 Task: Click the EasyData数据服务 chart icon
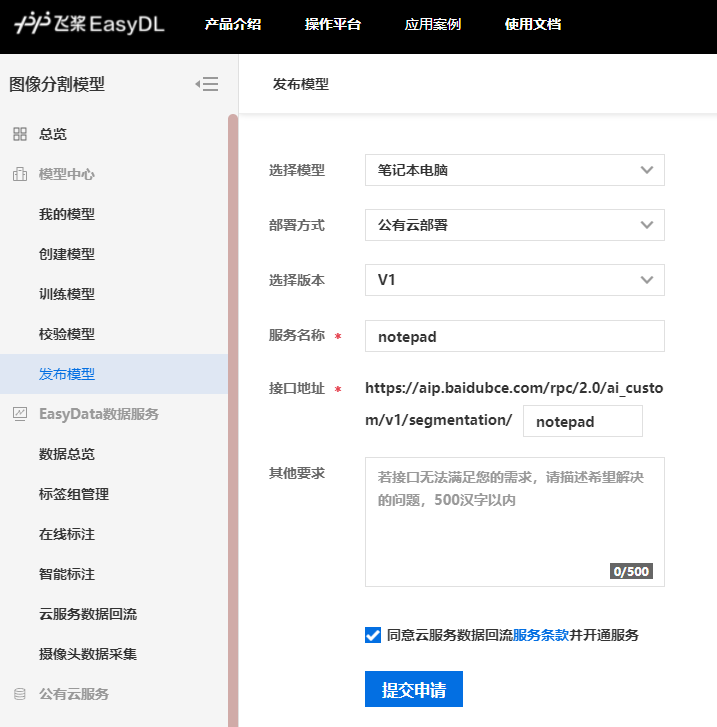click(20, 414)
